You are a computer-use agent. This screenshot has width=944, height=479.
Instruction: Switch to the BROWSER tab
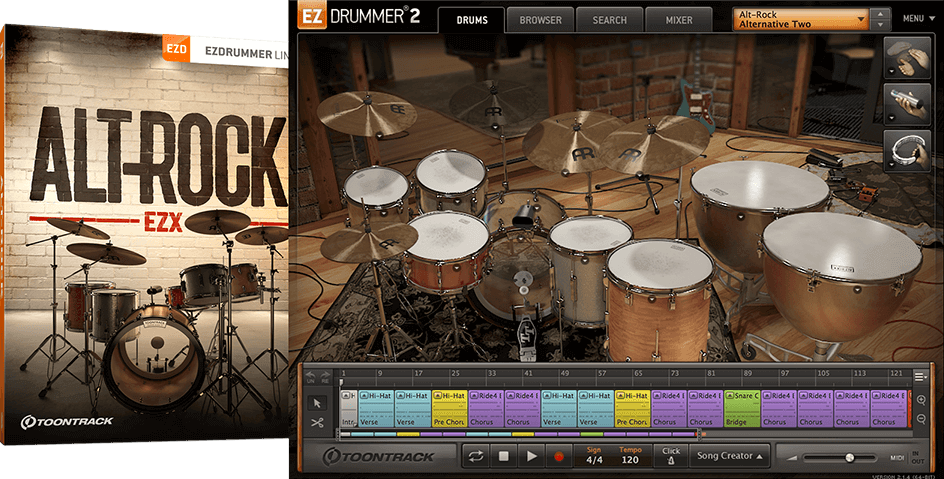point(541,20)
